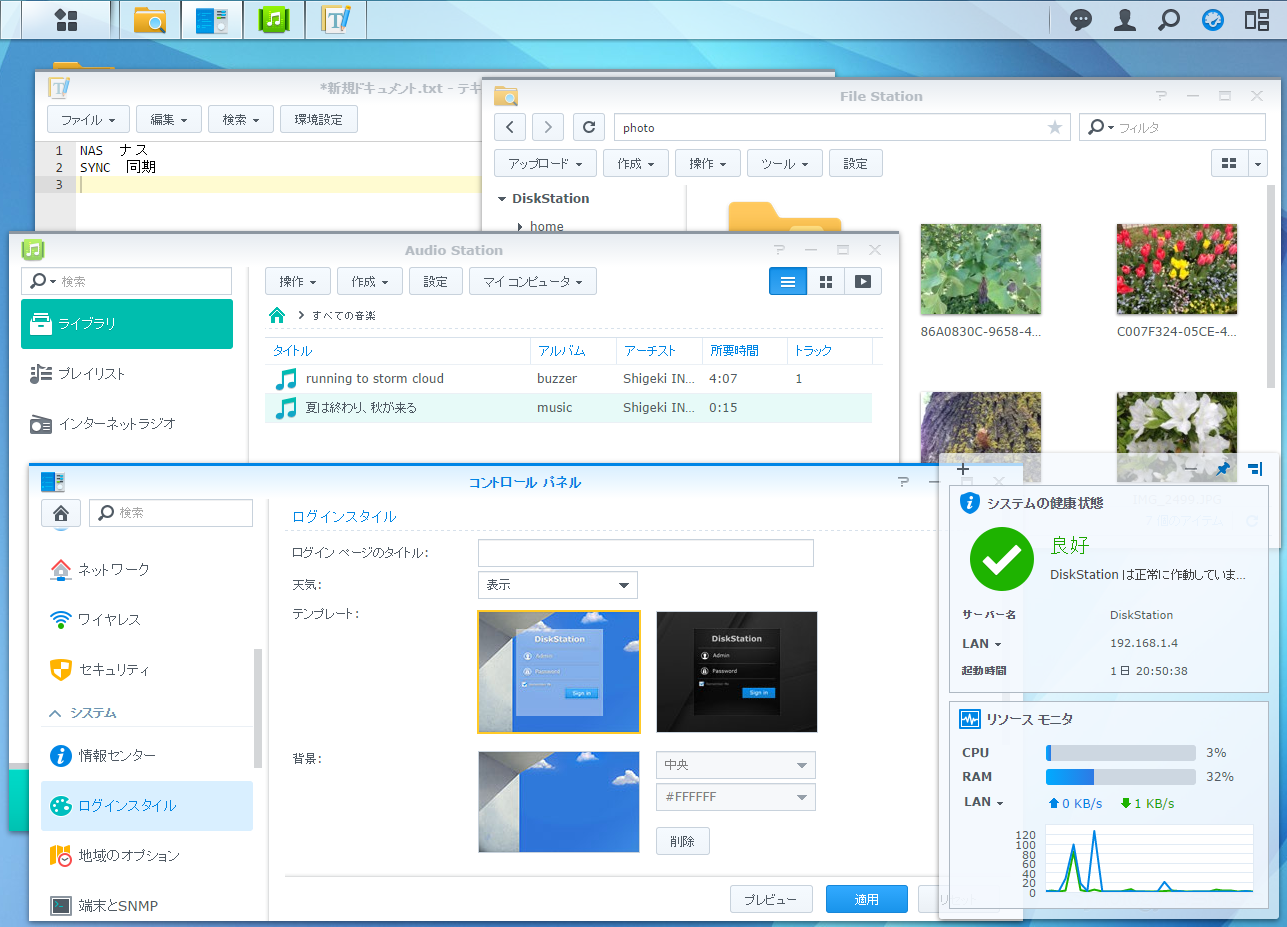The image size is (1287, 927).
Task: Open the user account options icon
Action: pyautogui.click(x=1125, y=20)
